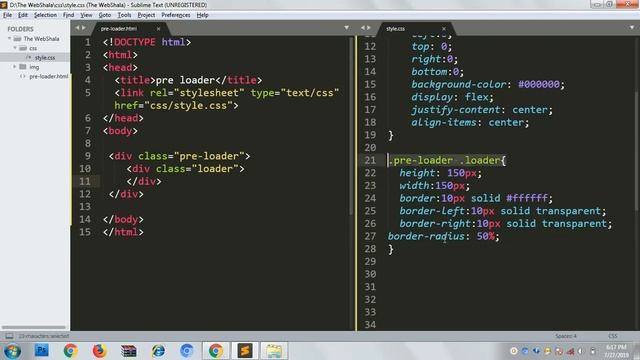Collapse The WebShala folder
The image size is (640, 360).
[9, 38]
